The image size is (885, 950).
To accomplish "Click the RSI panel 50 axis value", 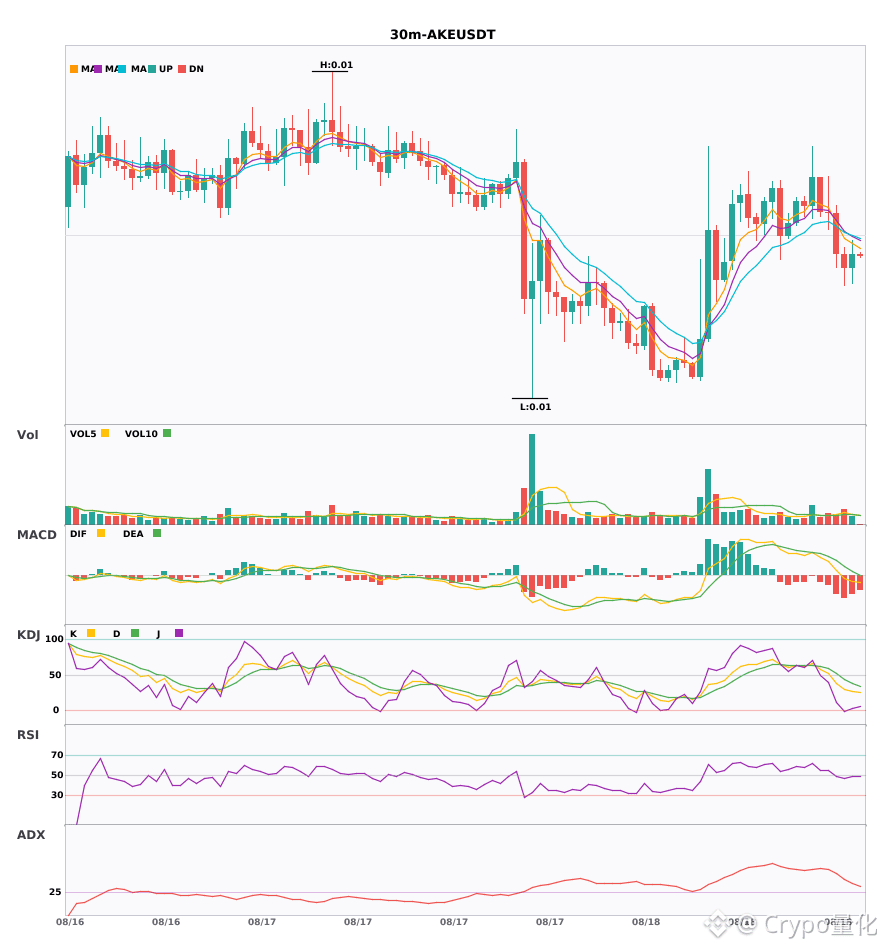I will click(x=57, y=775).
